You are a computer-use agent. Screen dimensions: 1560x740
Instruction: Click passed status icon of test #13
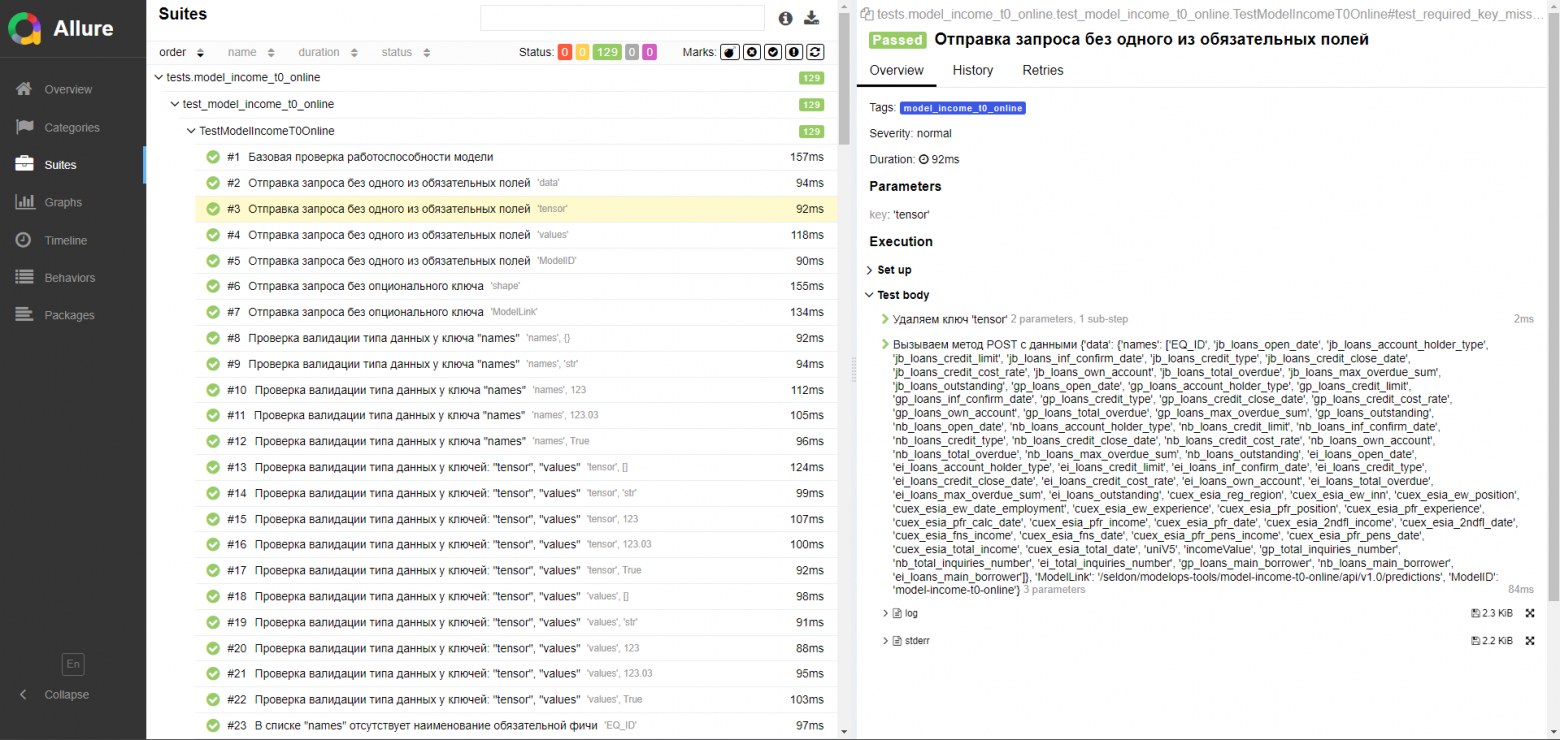click(x=213, y=467)
